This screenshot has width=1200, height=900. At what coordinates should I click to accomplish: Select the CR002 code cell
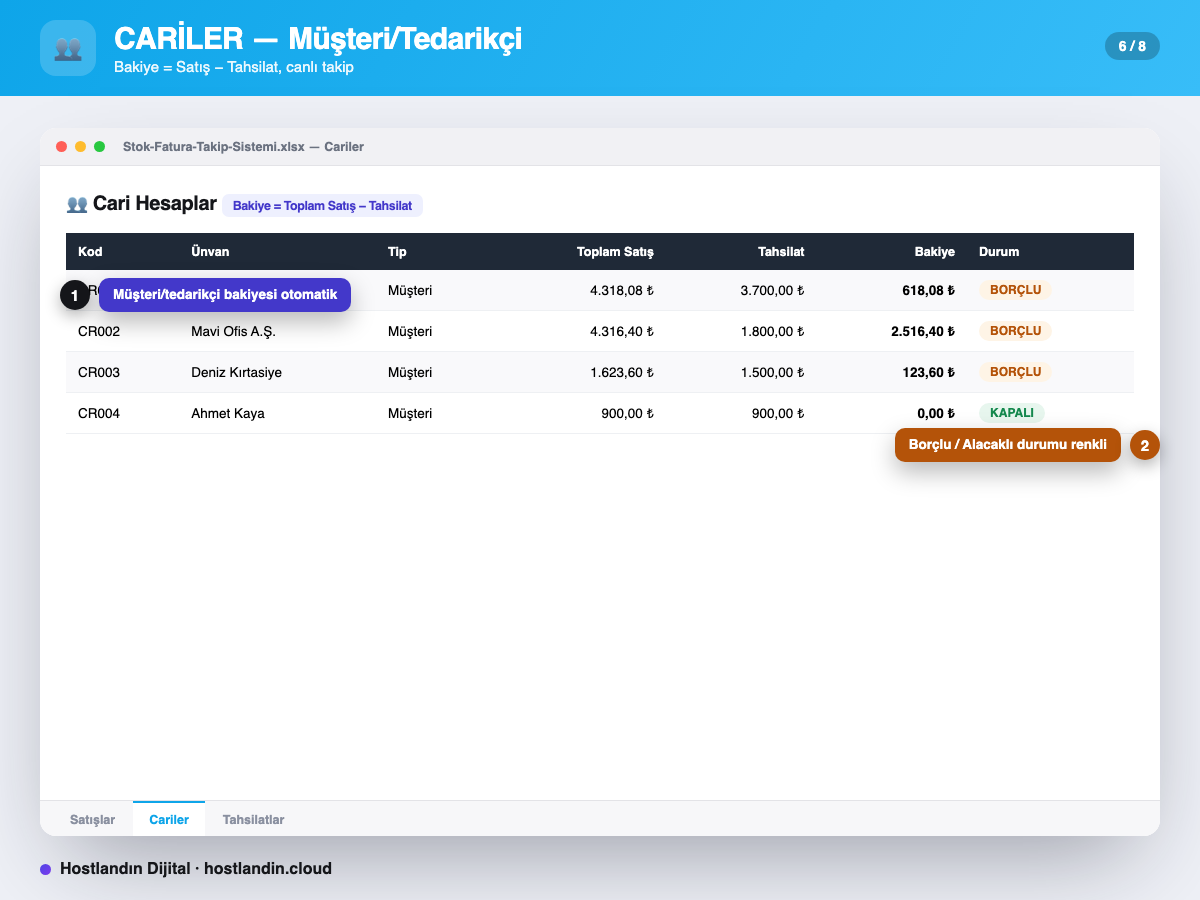[x=99, y=331]
